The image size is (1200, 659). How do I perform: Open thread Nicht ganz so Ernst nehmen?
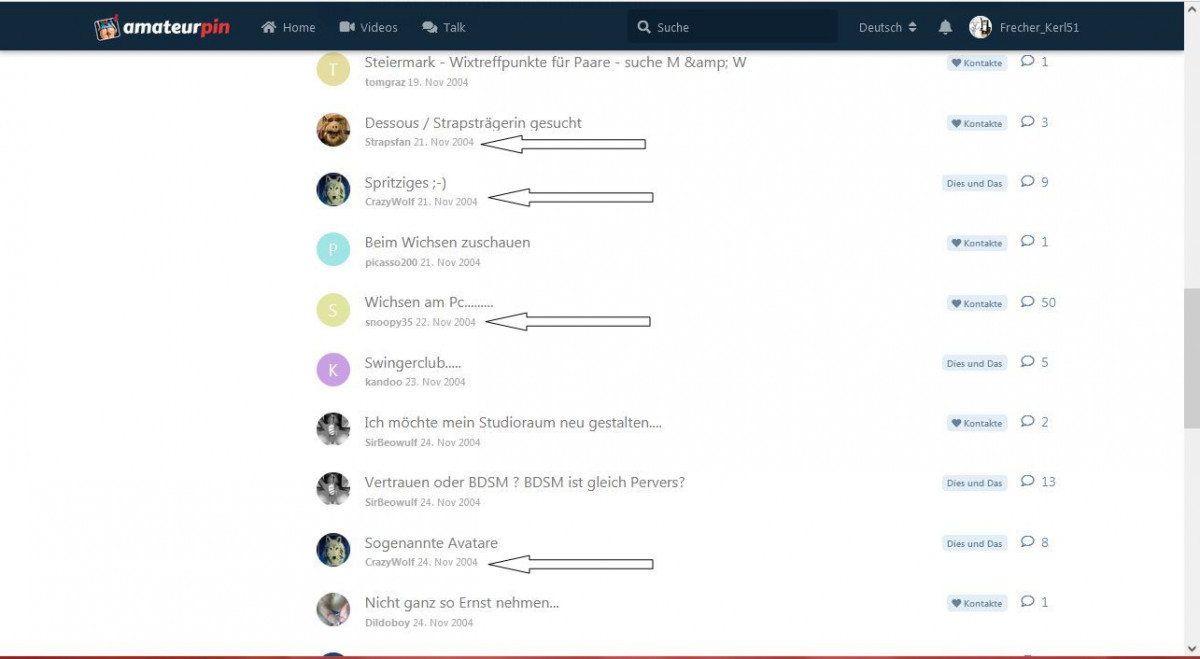pos(461,603)
